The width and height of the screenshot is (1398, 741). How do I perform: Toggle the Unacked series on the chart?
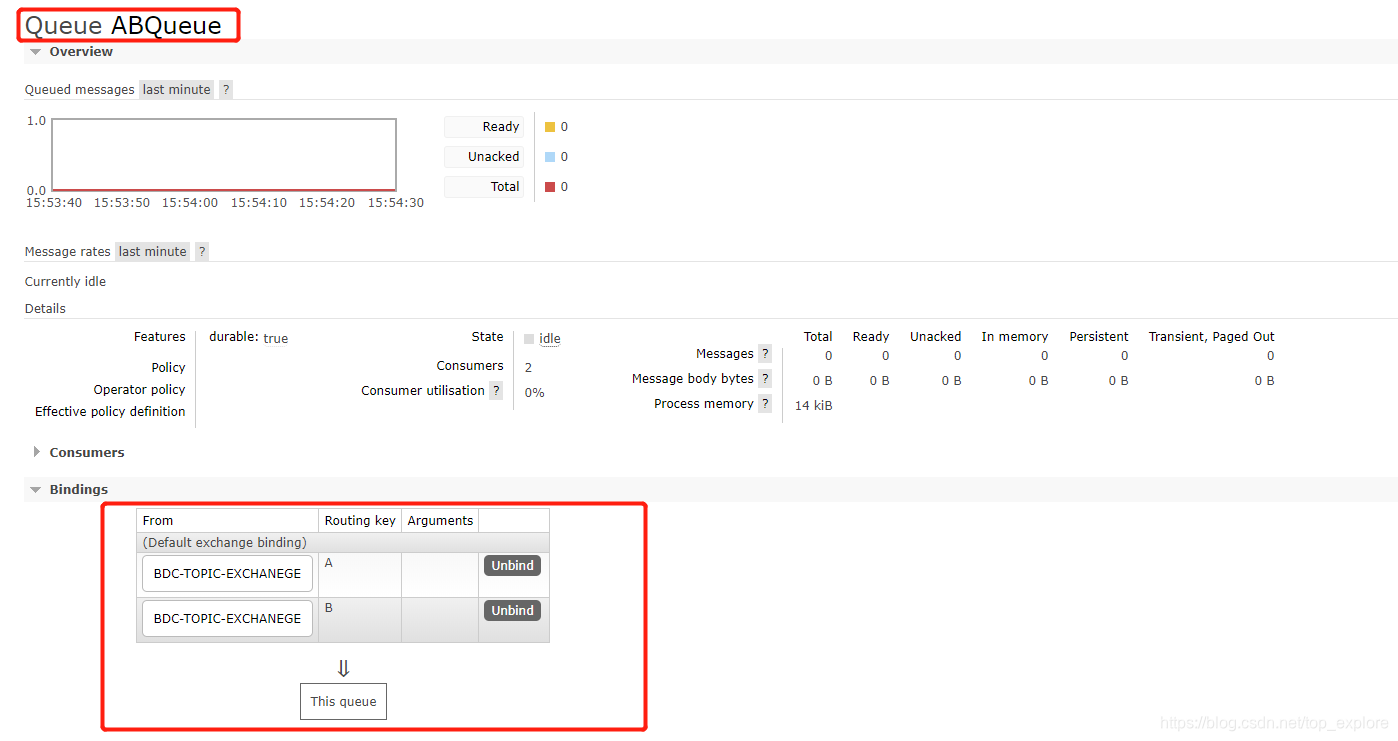484,156
